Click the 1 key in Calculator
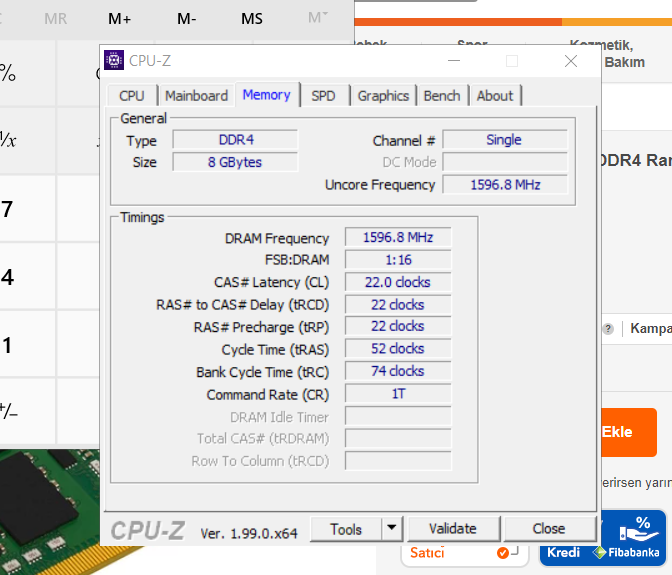The width and height of the screenshot is (672, 575). [x=27, y=344]
